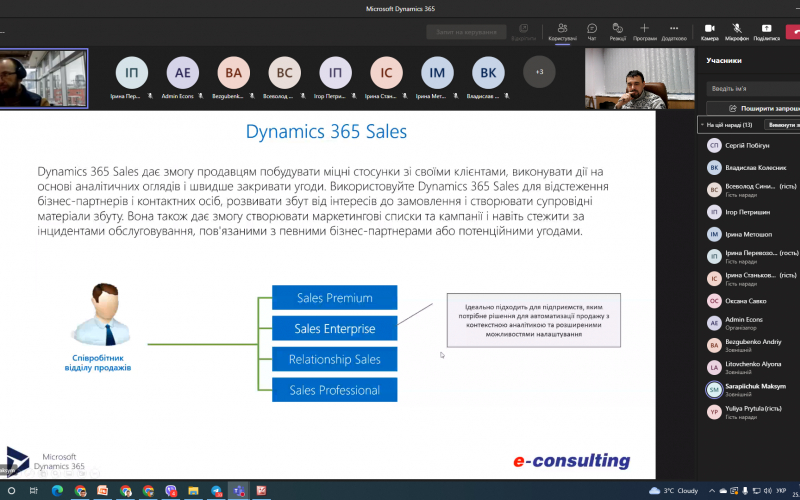This screenshot has width=800, height=500.
Task: Select participant Сергій Побігун in the list
Action: coord(753,145)
